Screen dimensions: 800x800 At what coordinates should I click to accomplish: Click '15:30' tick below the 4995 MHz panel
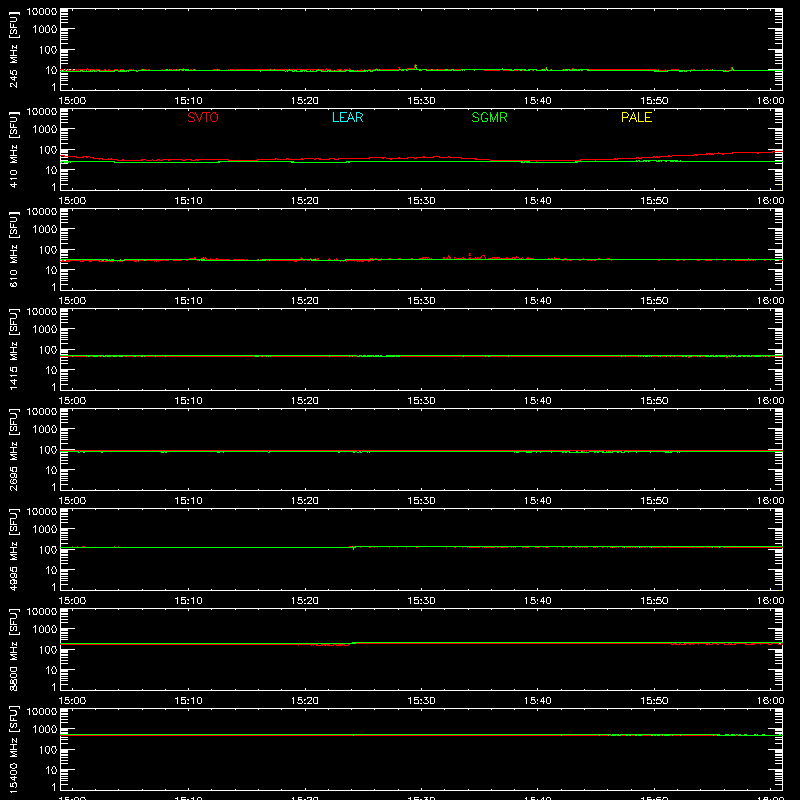421,601
